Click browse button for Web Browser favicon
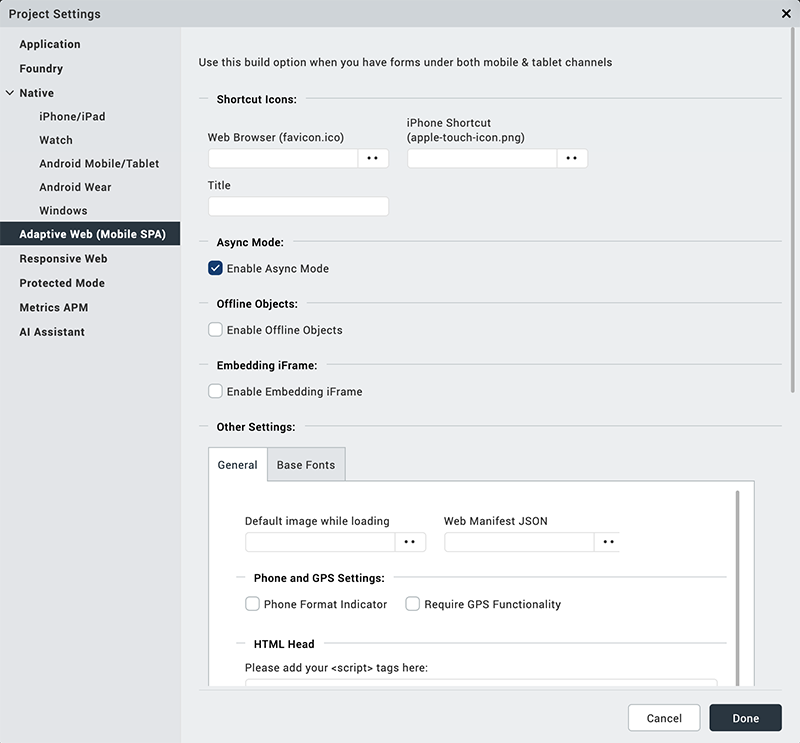800x743 pixels. (373, 158)
